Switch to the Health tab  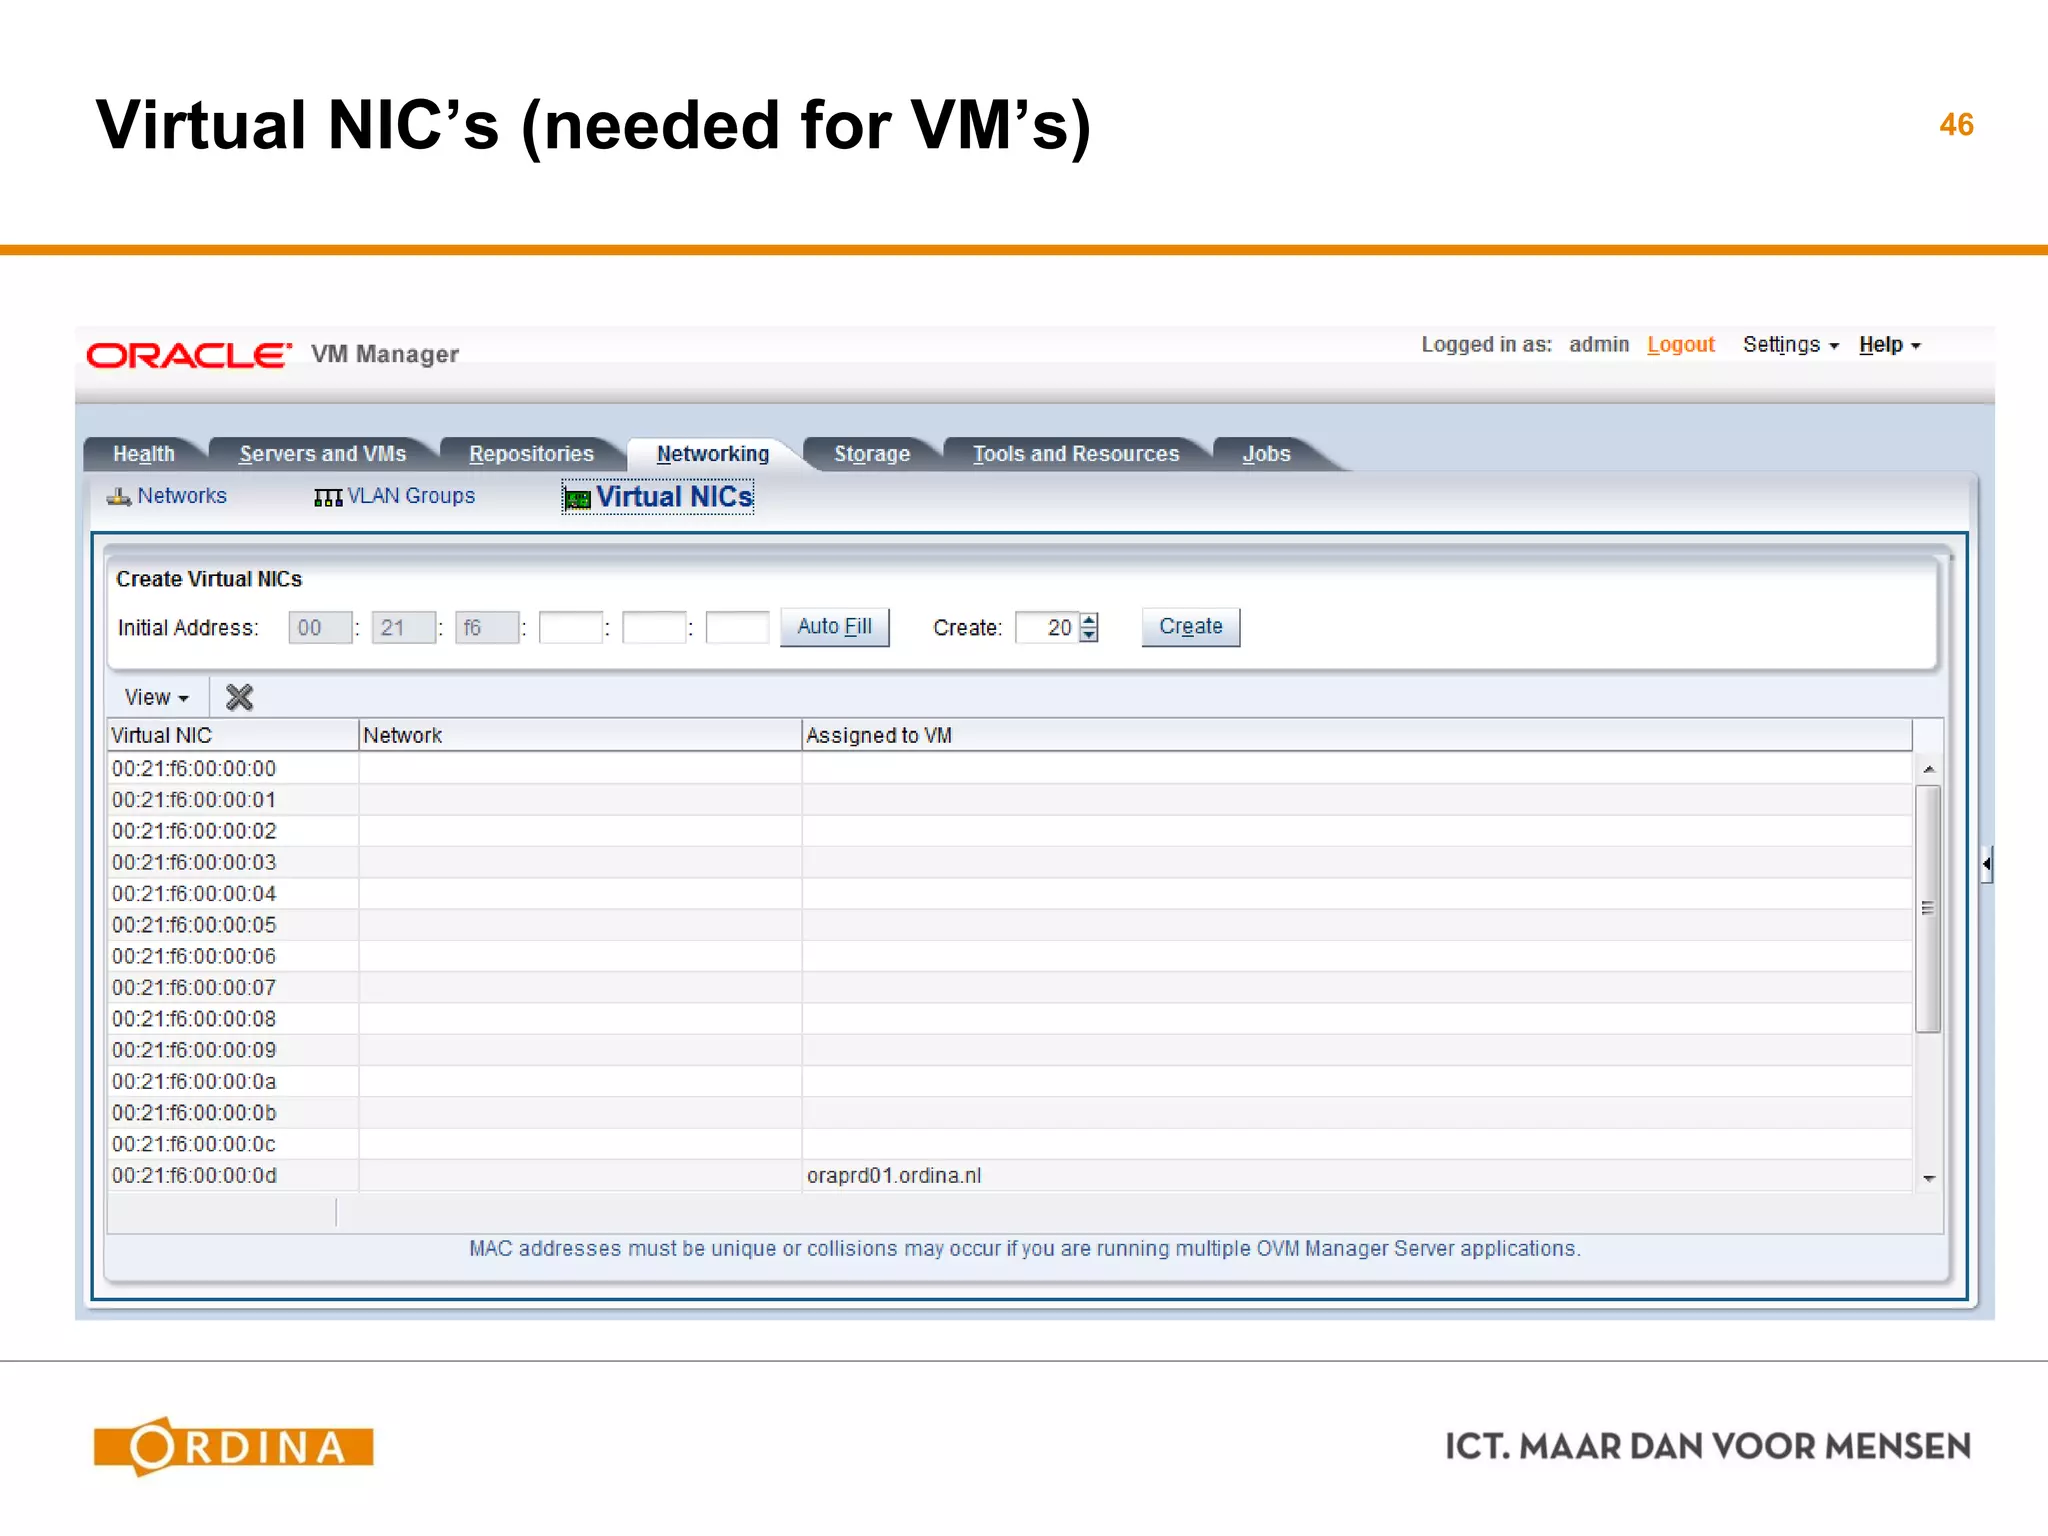click(143, 454)
